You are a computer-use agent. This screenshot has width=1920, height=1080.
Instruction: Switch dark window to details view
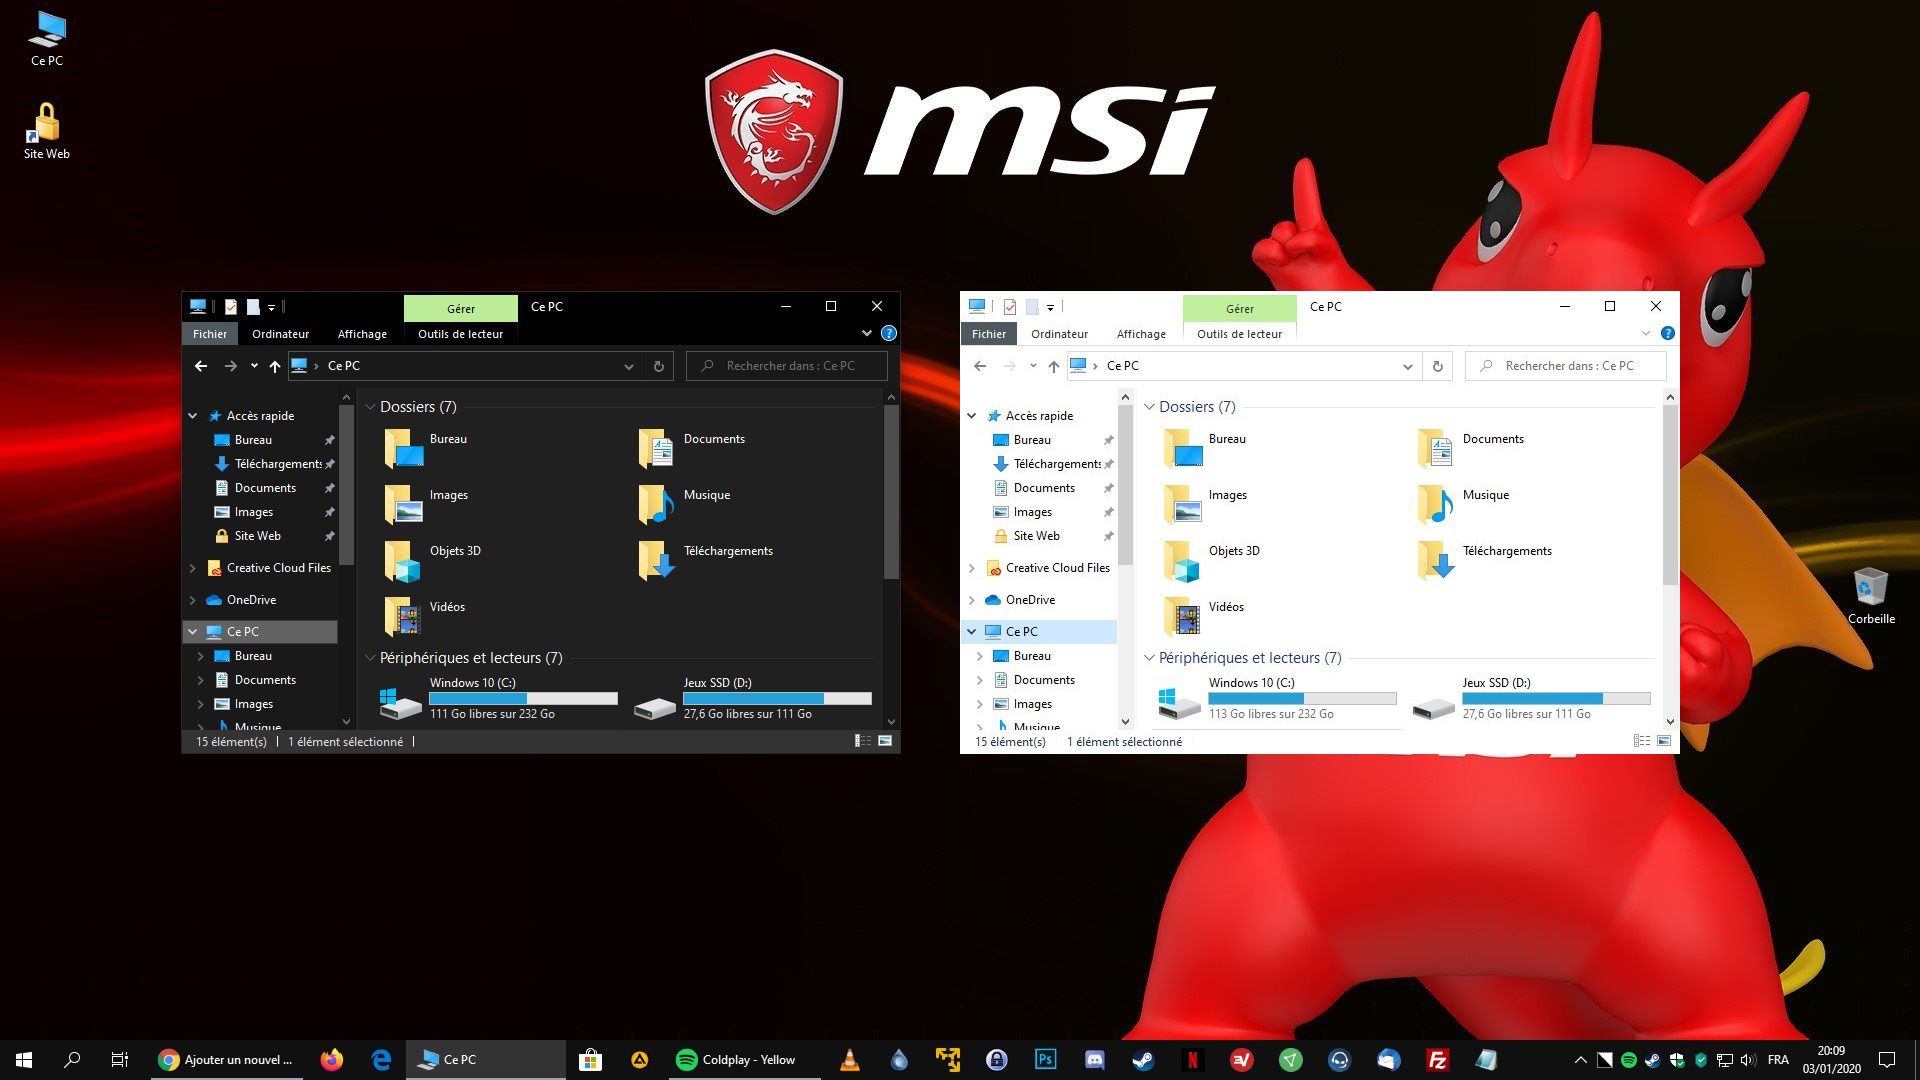point(863,741)
